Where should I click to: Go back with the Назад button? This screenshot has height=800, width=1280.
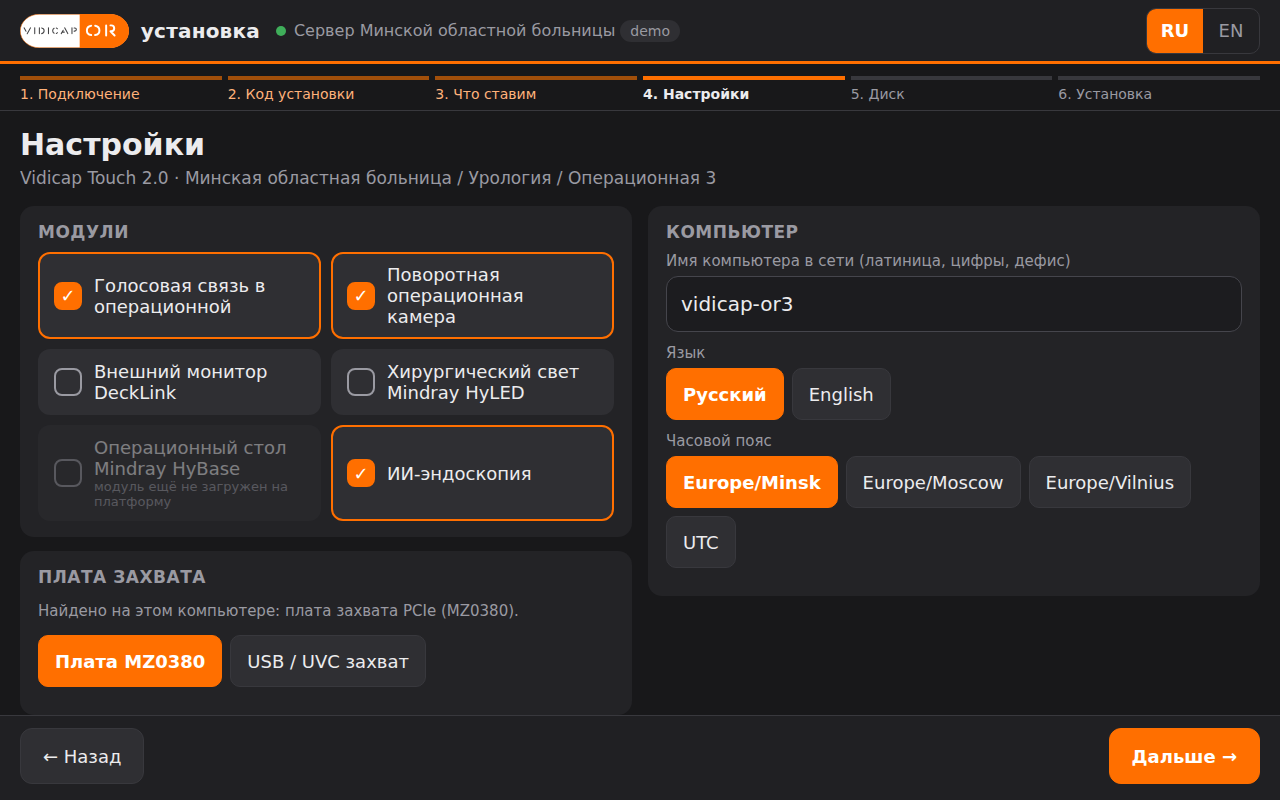pyautogui.click(x=82, y=756)
